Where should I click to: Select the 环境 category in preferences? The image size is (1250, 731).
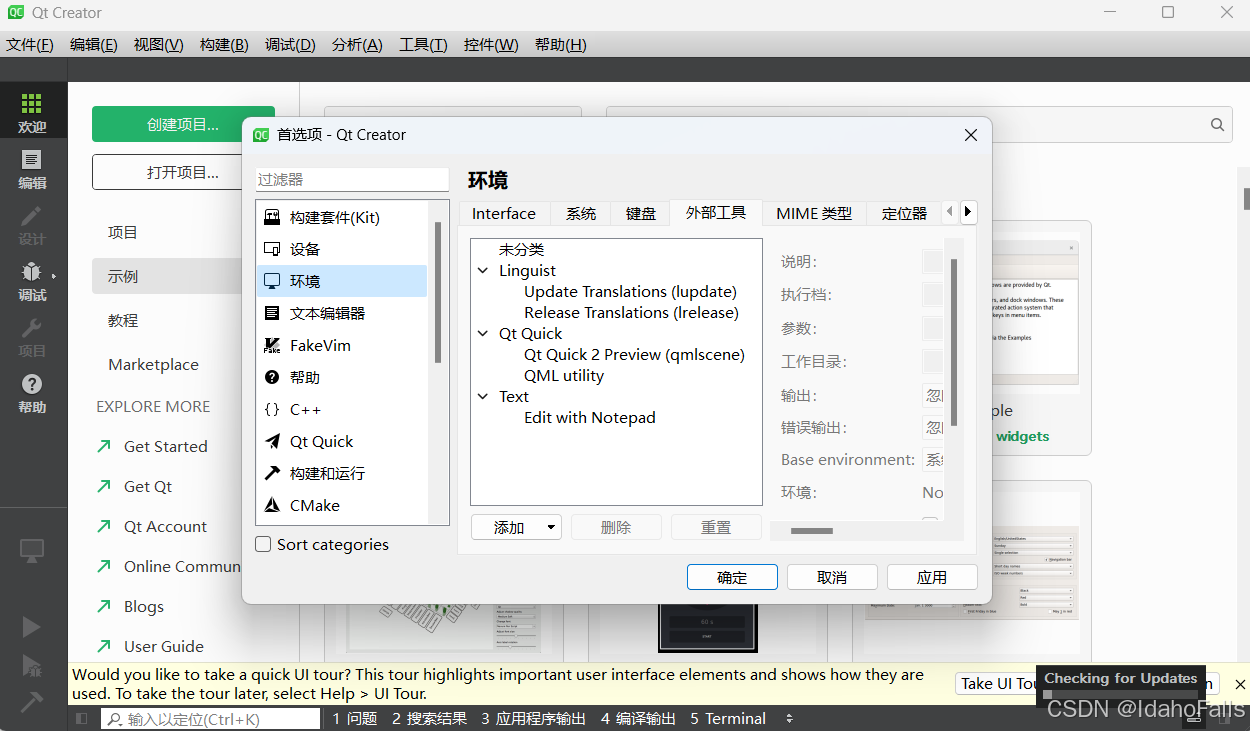[342, 281]
